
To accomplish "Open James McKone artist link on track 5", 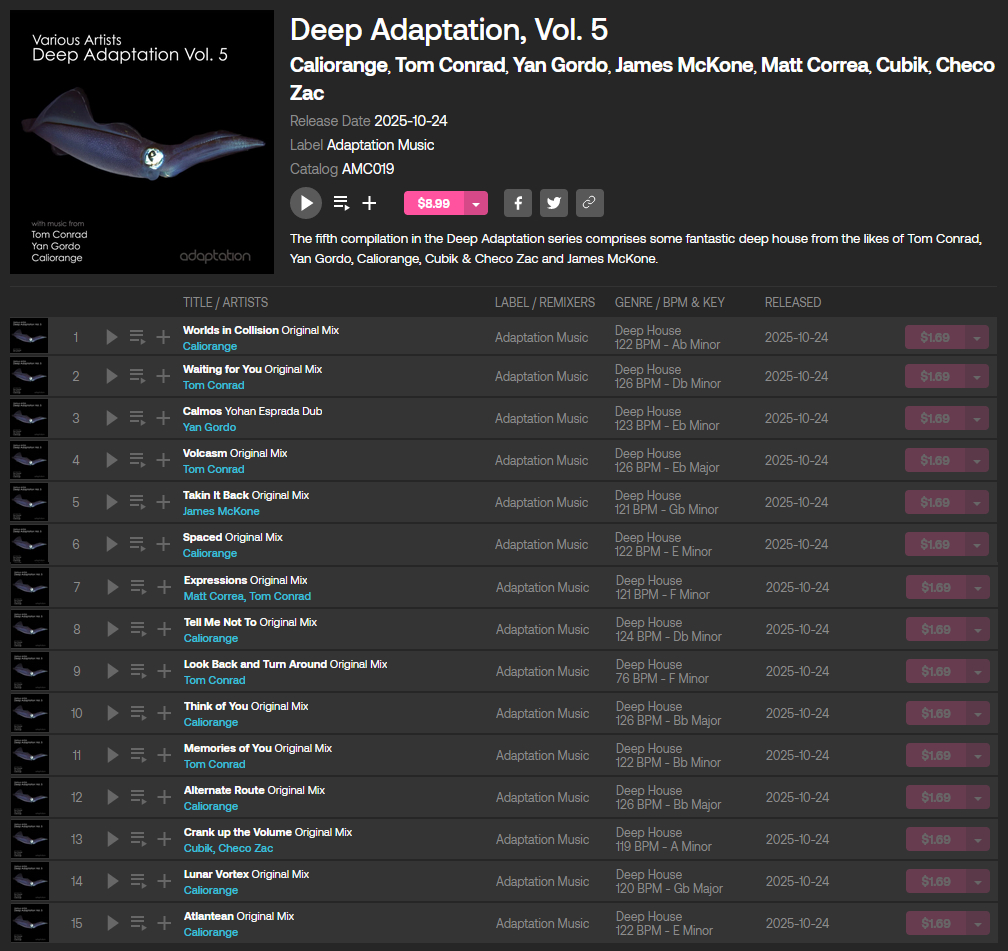I will click(221, 511).
